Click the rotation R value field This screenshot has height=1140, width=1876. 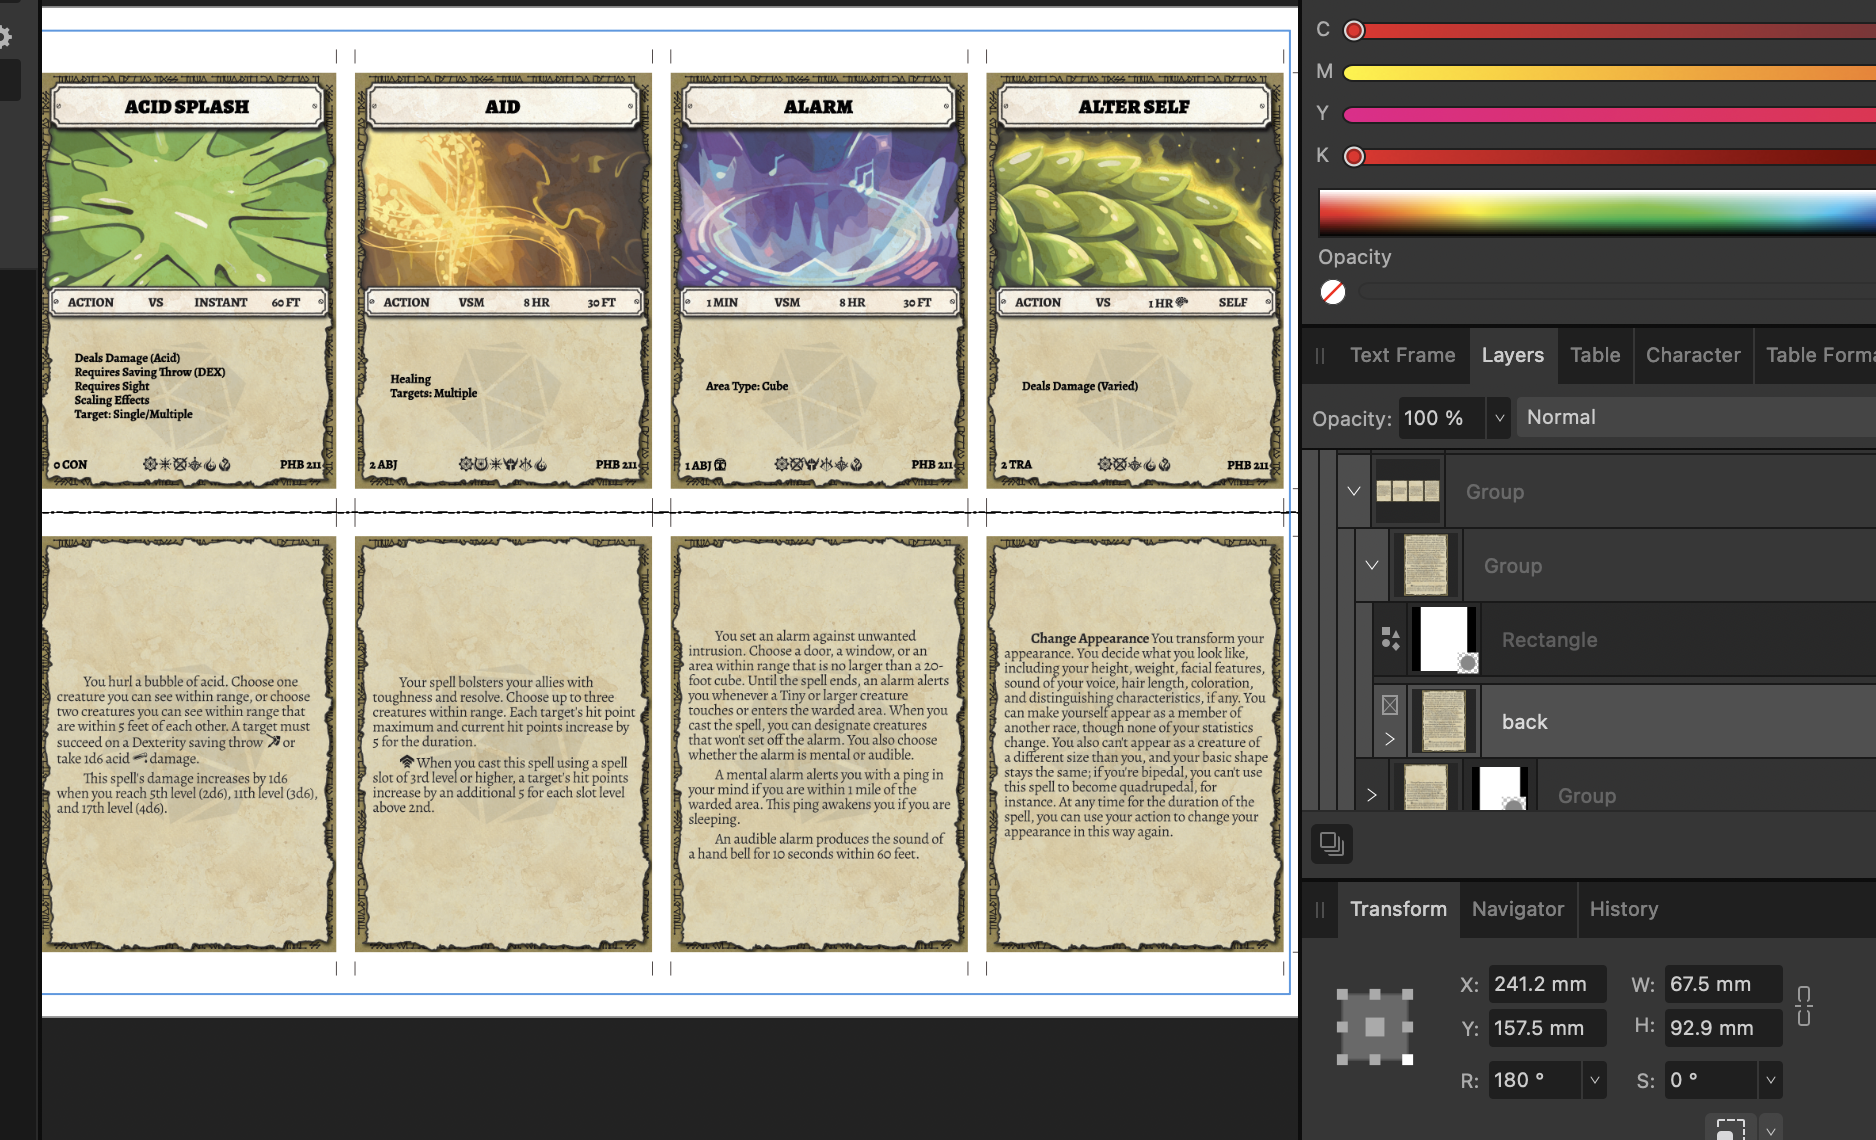coord(1535,1080)
